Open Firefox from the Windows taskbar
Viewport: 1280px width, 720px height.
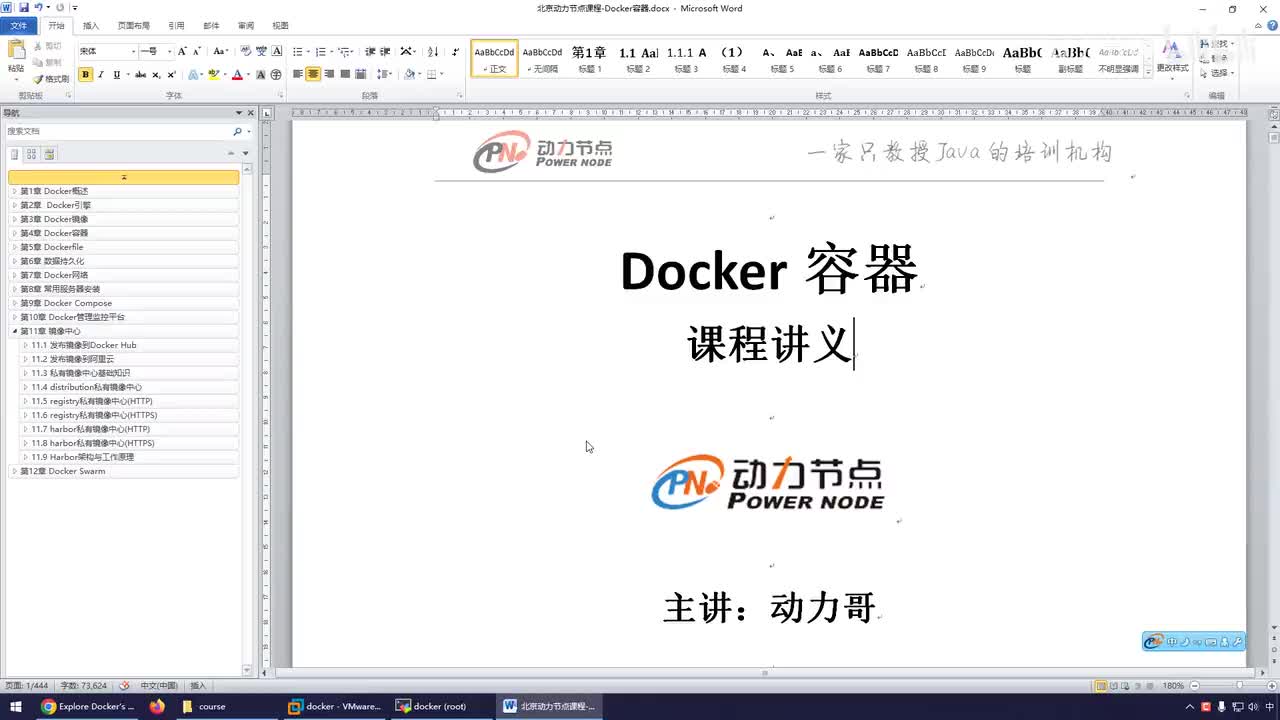[157, 706]
